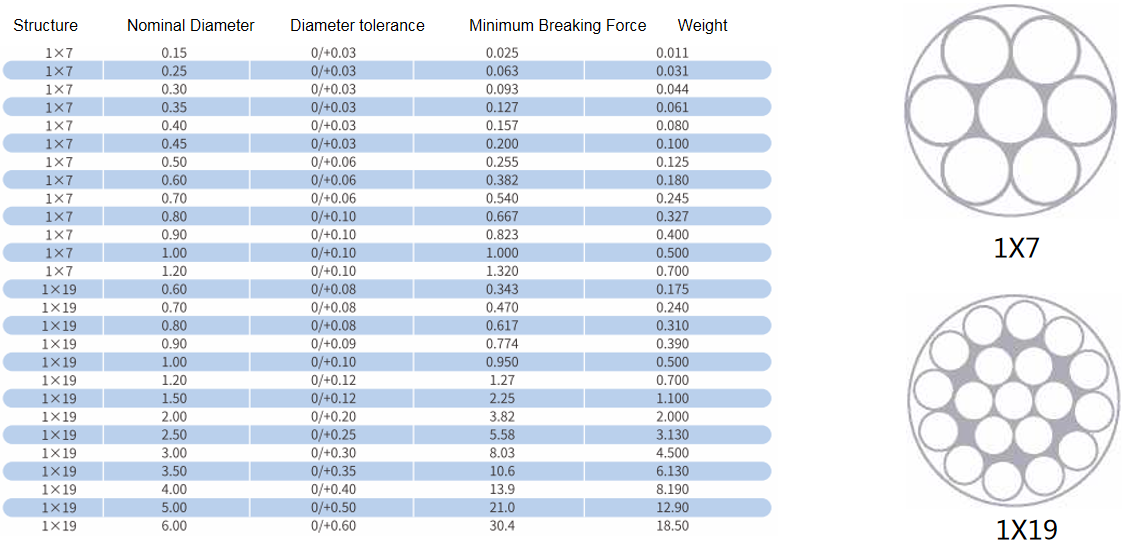Screen dimensions: 1128x551
Task: Click the 0/+0.60 tolerance cell
Action: coord(334,526)
